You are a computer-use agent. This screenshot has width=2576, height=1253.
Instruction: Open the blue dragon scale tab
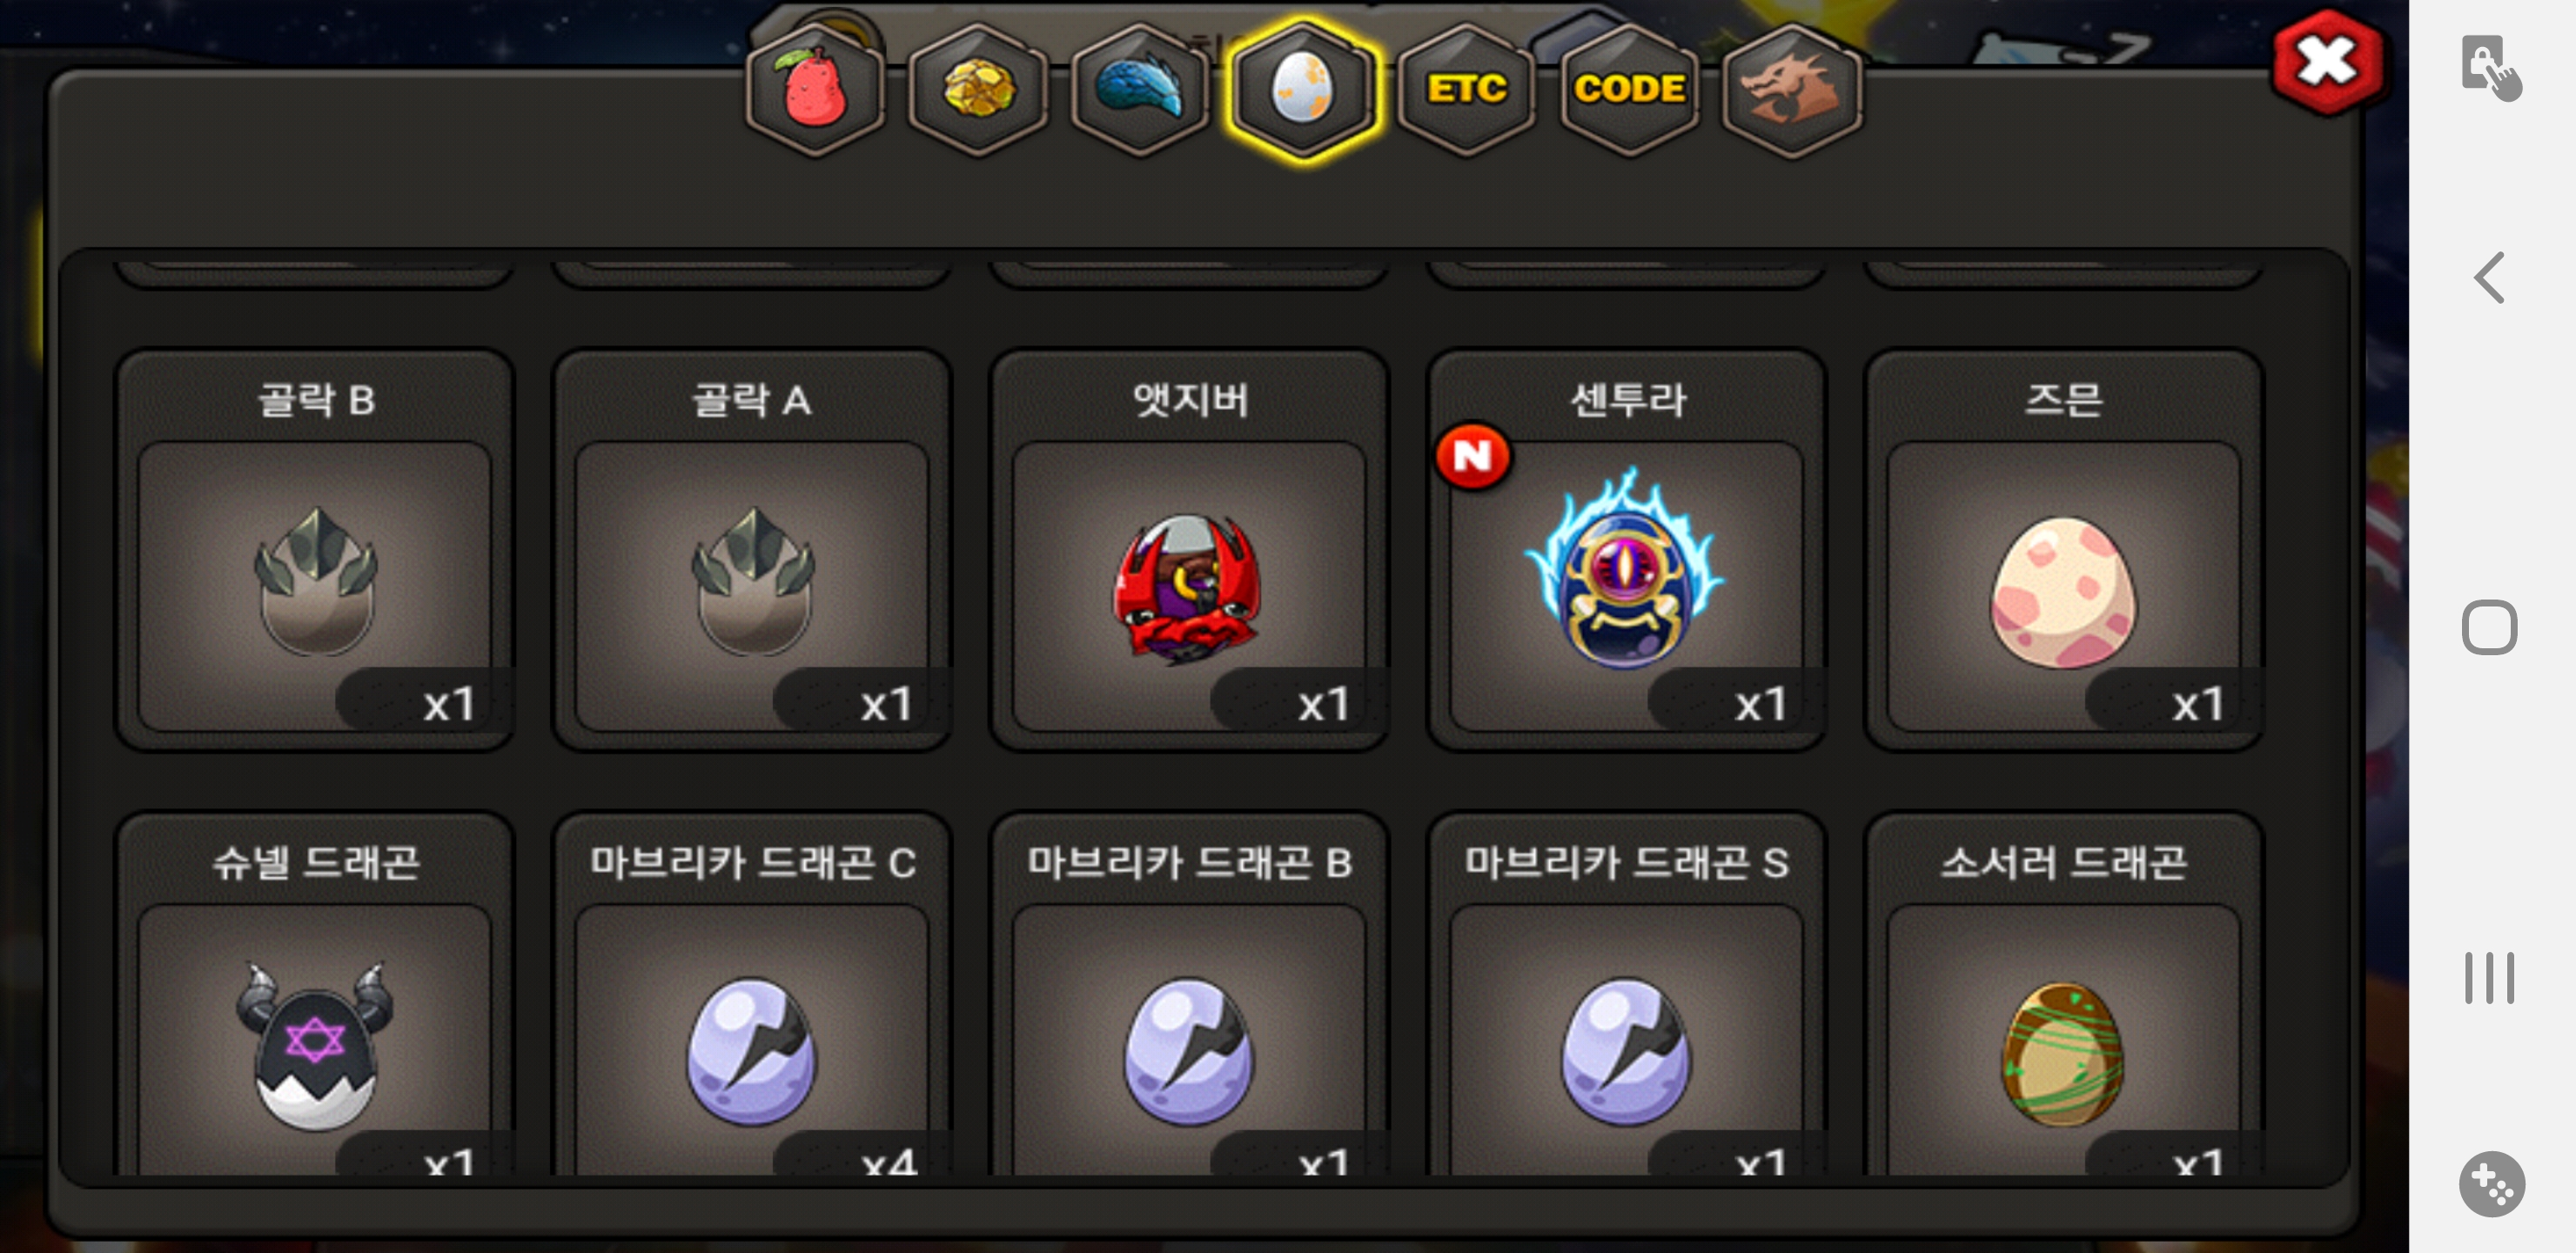tap(1140, 90)
